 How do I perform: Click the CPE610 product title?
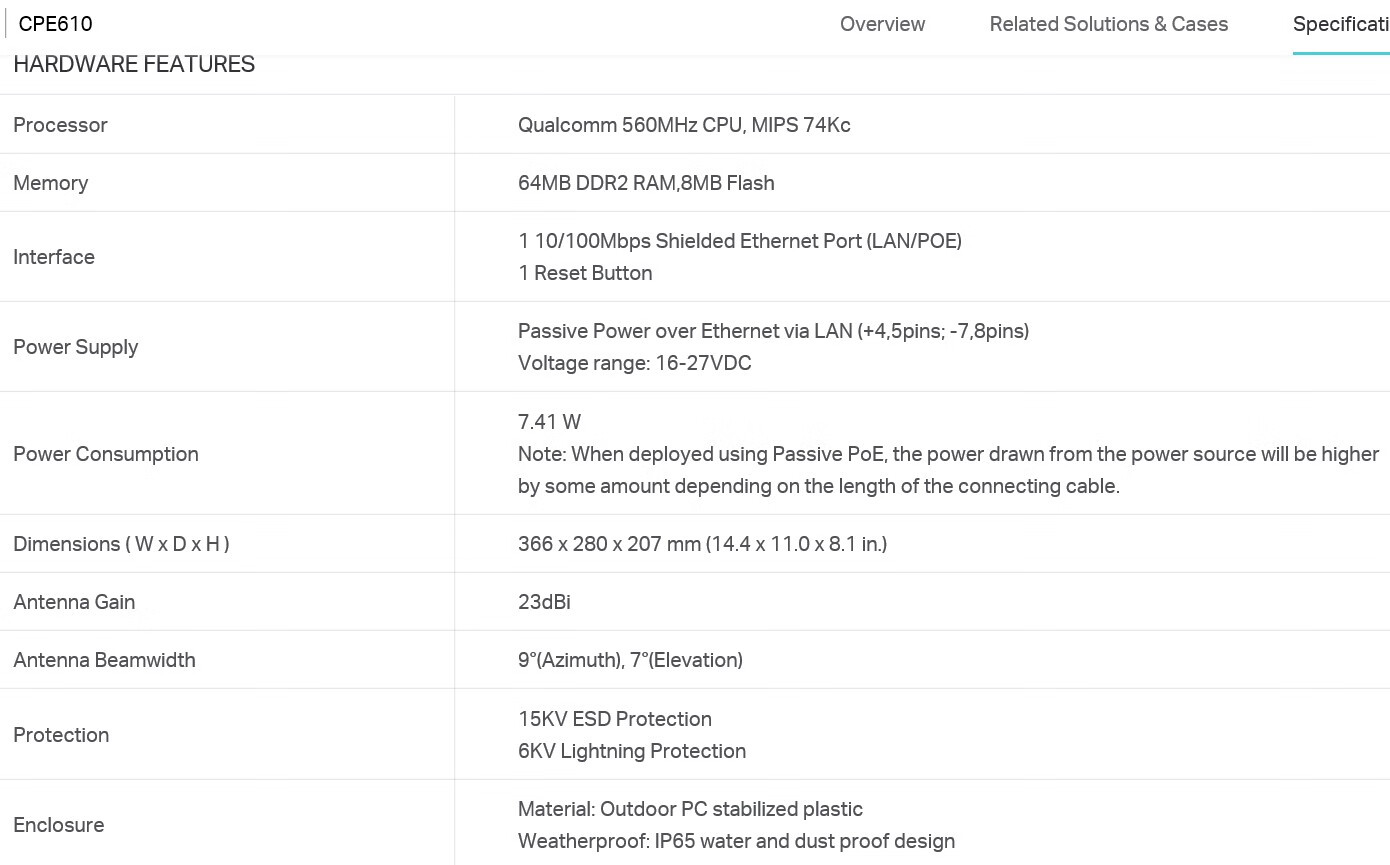[55, 24]
